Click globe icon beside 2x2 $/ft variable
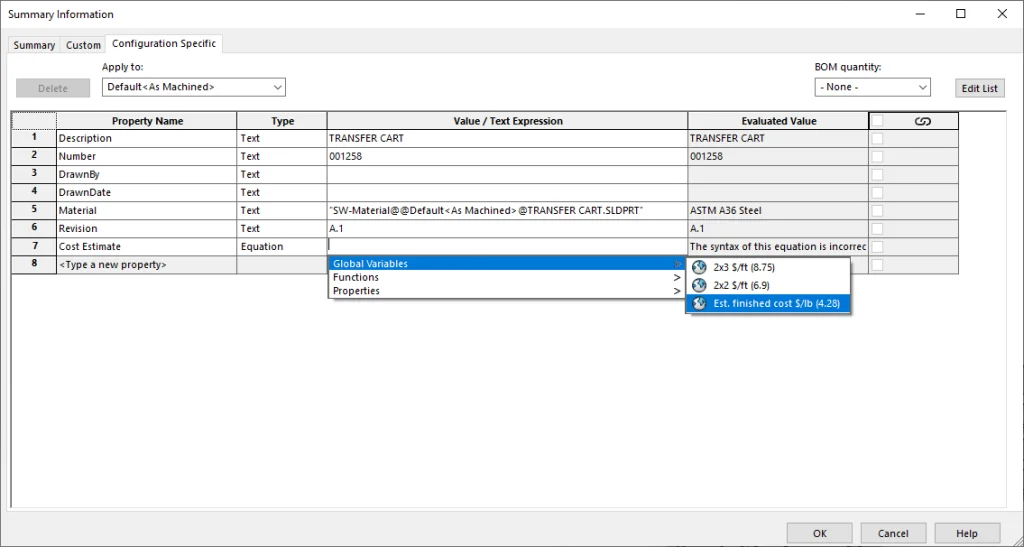Viewport: 1024px width, 547px height. point(699,286)
